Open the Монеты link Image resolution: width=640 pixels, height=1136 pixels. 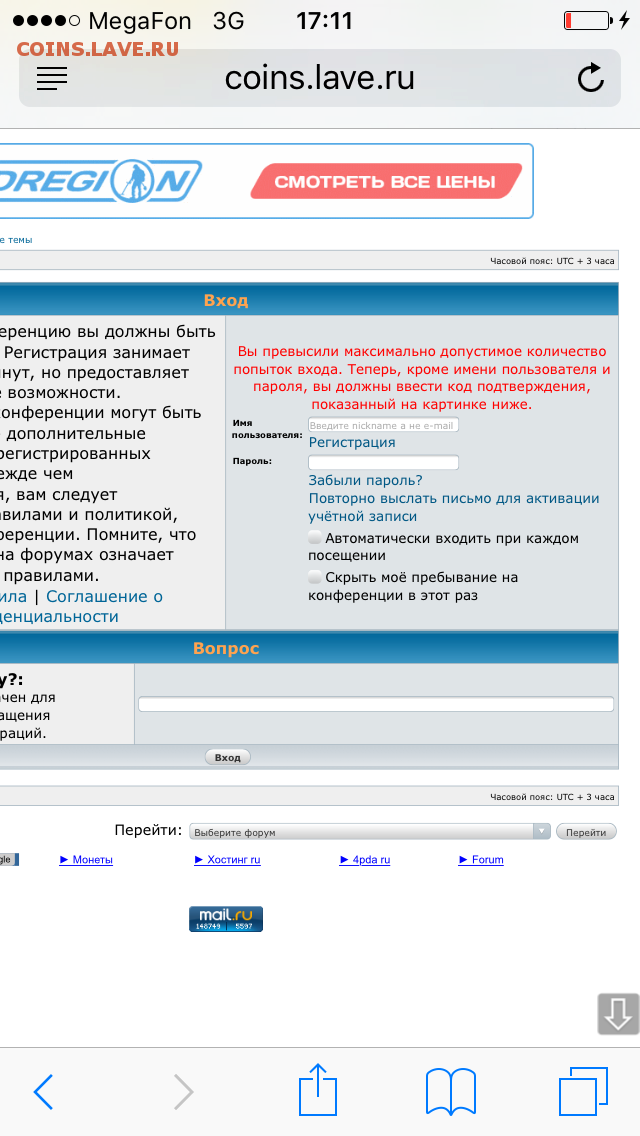(86, 860)
